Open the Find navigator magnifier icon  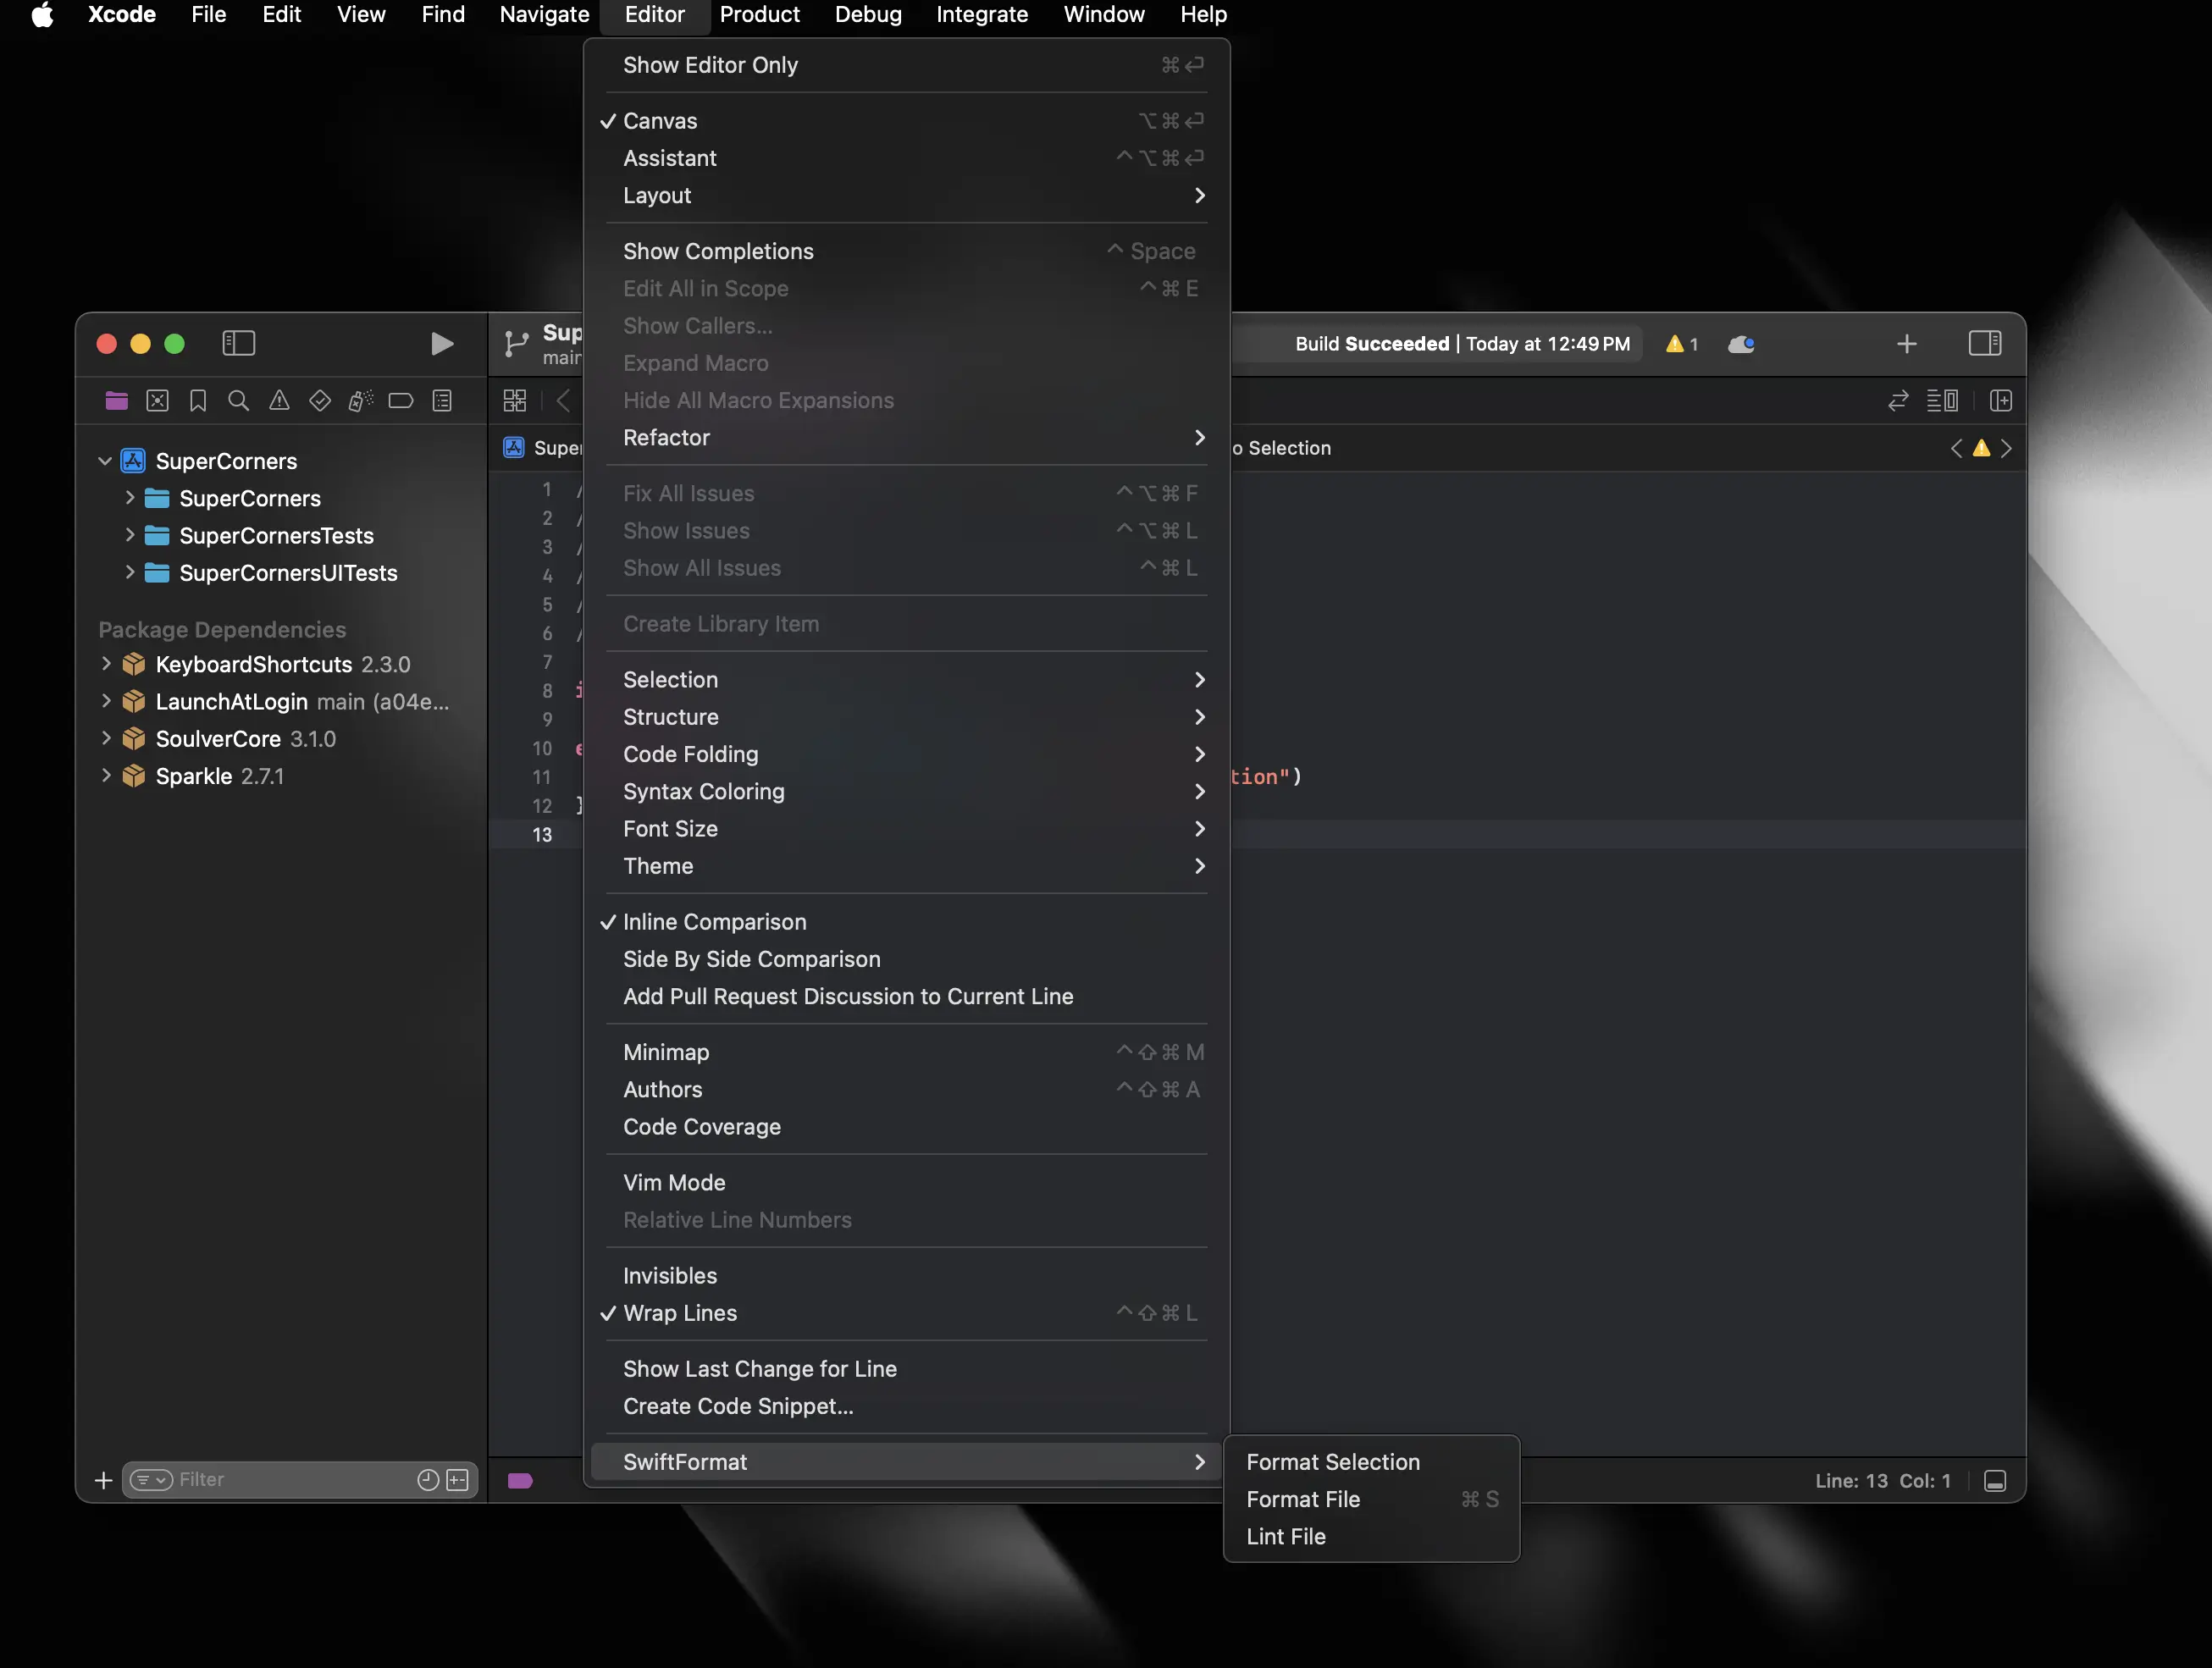(x=238, y=401)
